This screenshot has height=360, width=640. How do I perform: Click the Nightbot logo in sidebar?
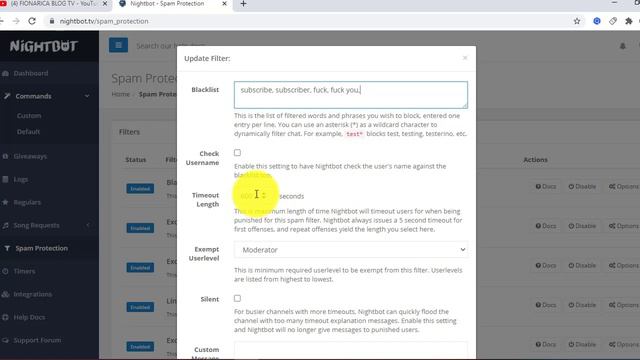point(44,46)
